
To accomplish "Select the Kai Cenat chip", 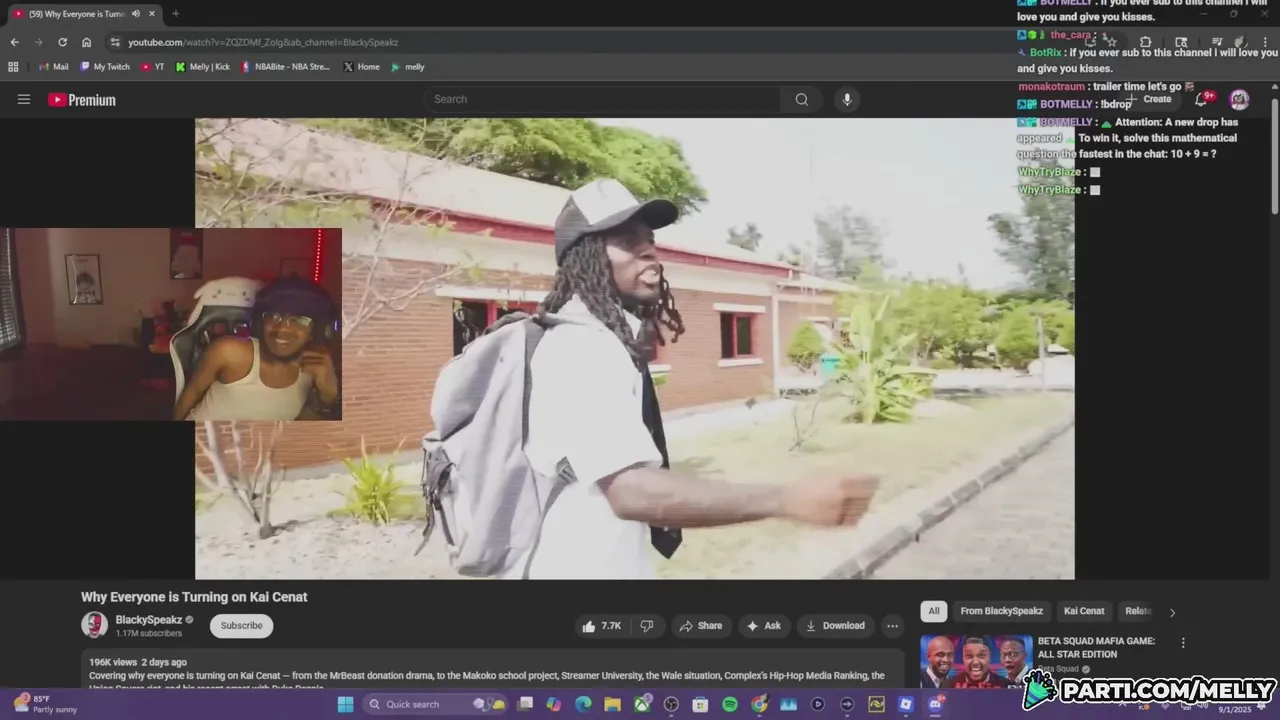I will coord(1084,611).
